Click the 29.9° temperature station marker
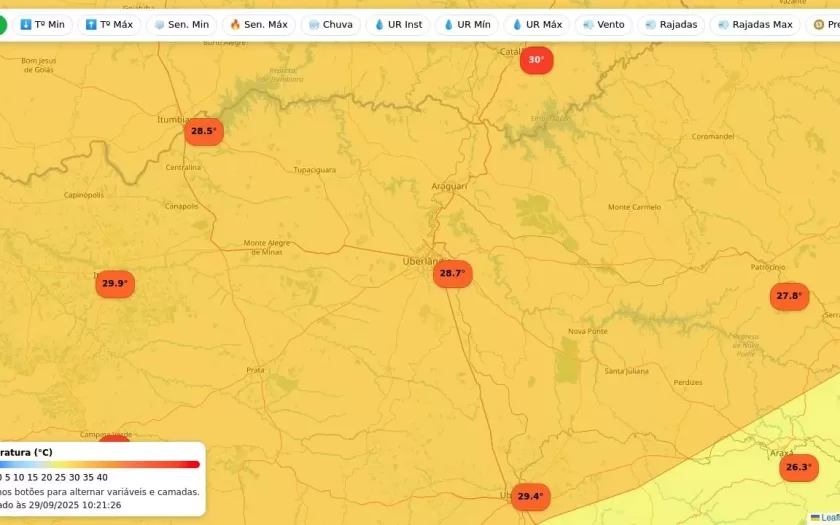840x525 pixels. click(x=115, y=284)
